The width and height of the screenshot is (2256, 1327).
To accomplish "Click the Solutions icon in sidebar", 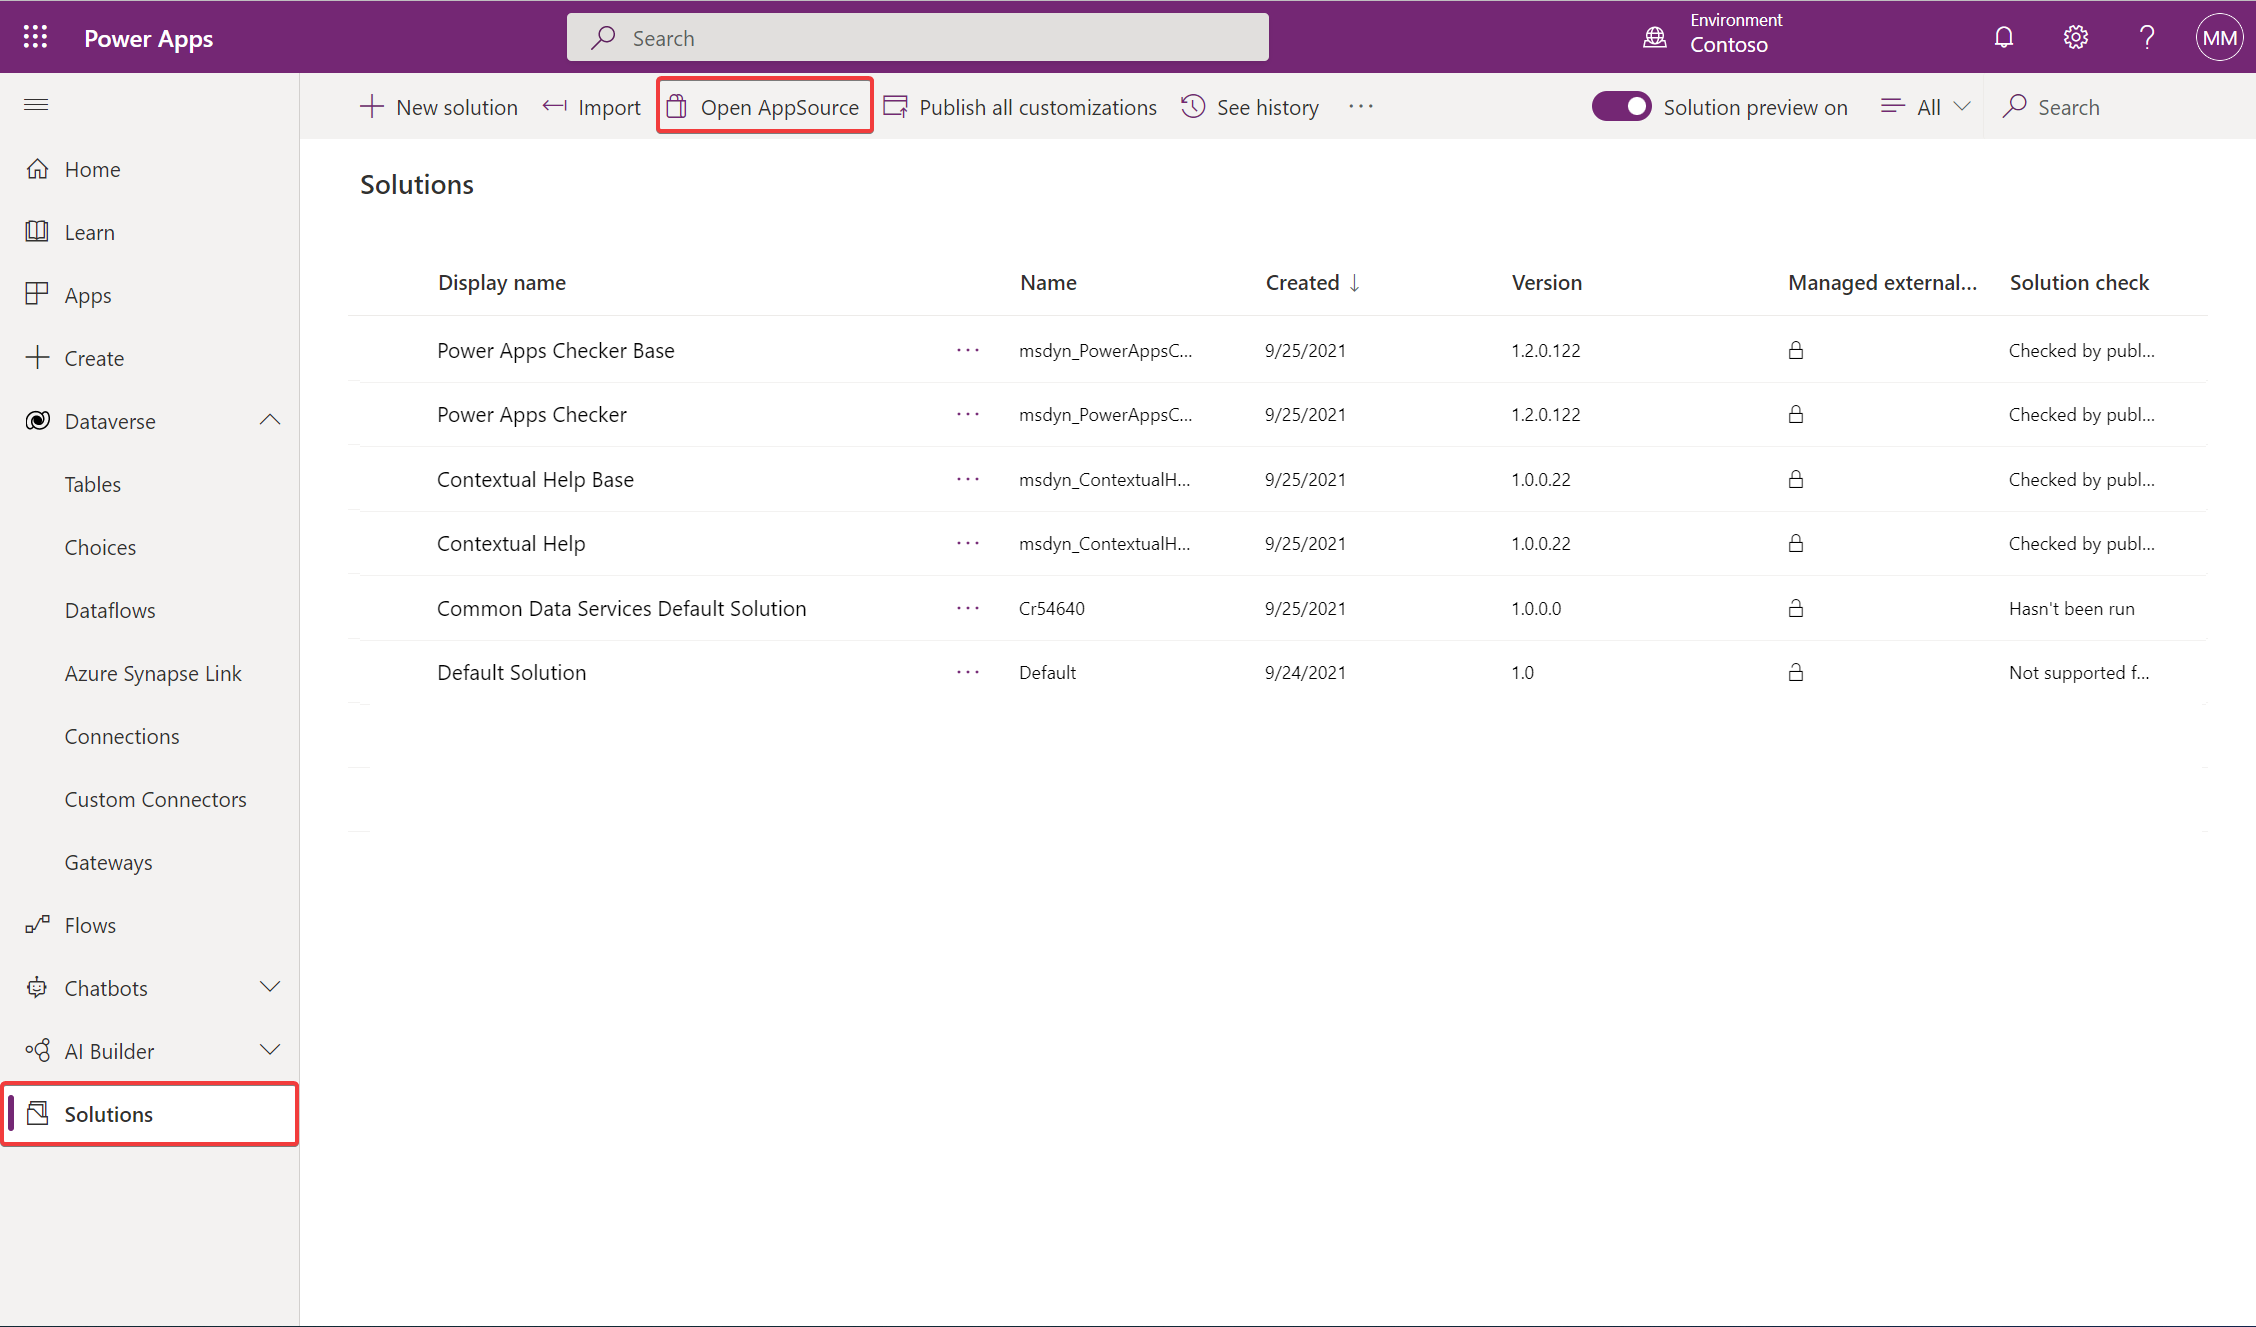I will [x=39, y=1114].
